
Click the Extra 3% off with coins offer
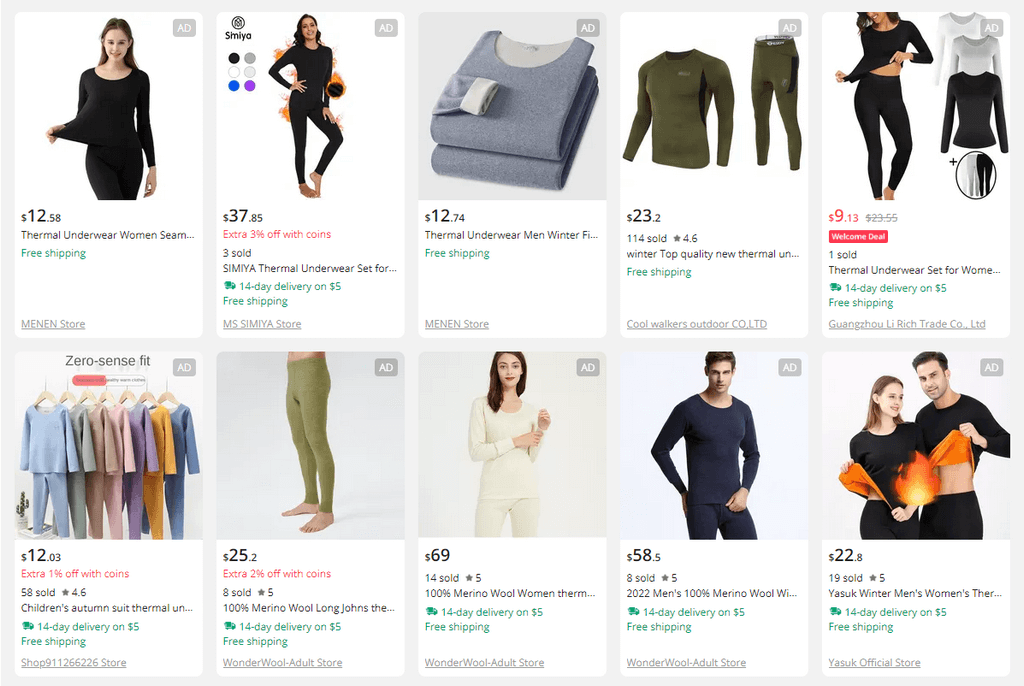coord(278,236)
